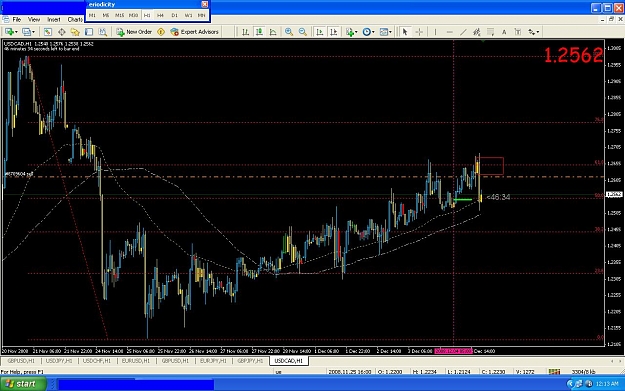Switch periodicity to H4

pos(161,15)
